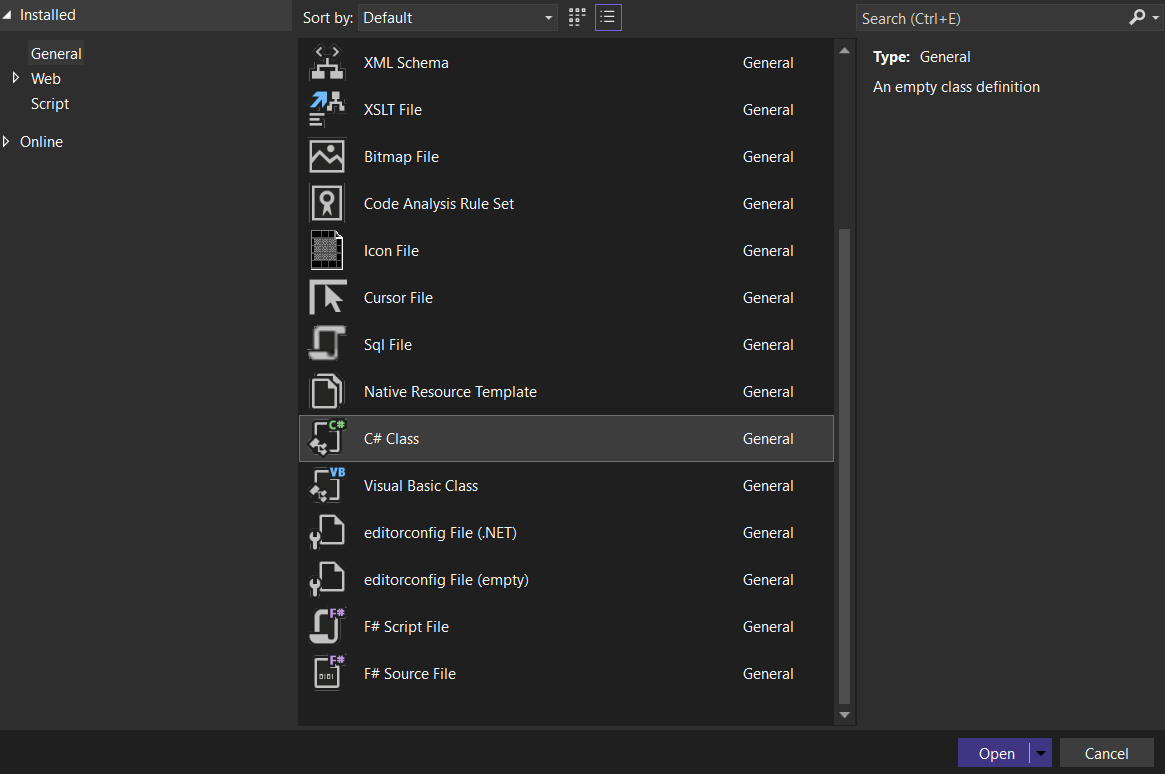Select the XSLT File template name
Image resolution: width=1165 pixels, height=774 pixels.
[392, 110]
